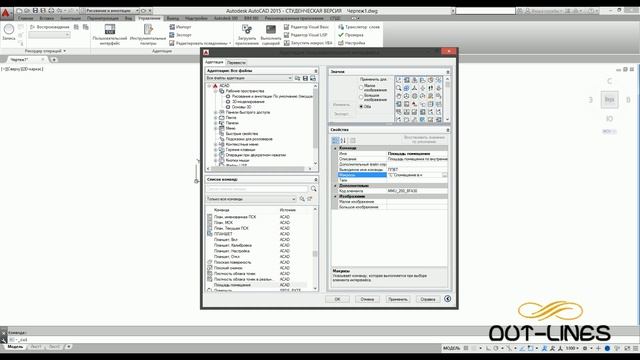The height and width of the screenshot is (360, 640).
Task: Click Проверка checkmark item in ribbon
Action: [x=351, y=35]
